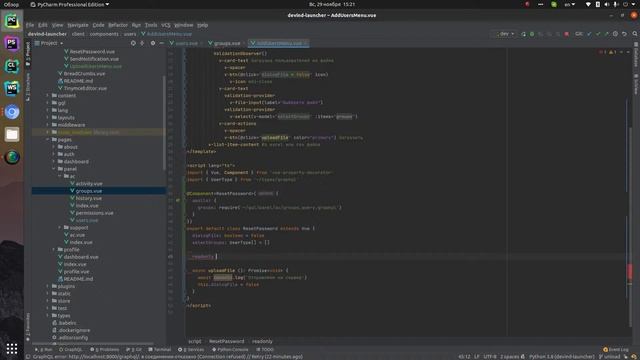Launch WebStorm from the Ubuntu dock

[12, 88]
